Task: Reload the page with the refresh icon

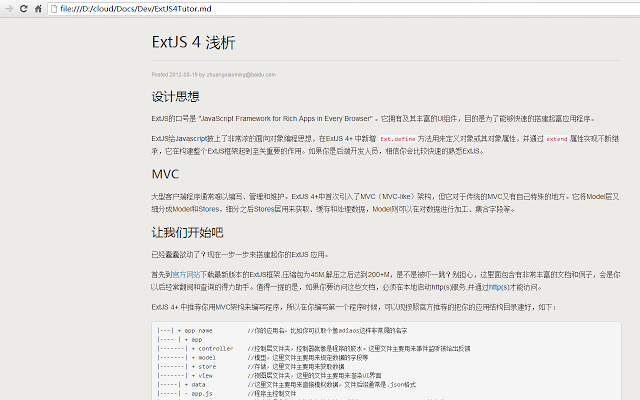Action: tap(24, 9)
